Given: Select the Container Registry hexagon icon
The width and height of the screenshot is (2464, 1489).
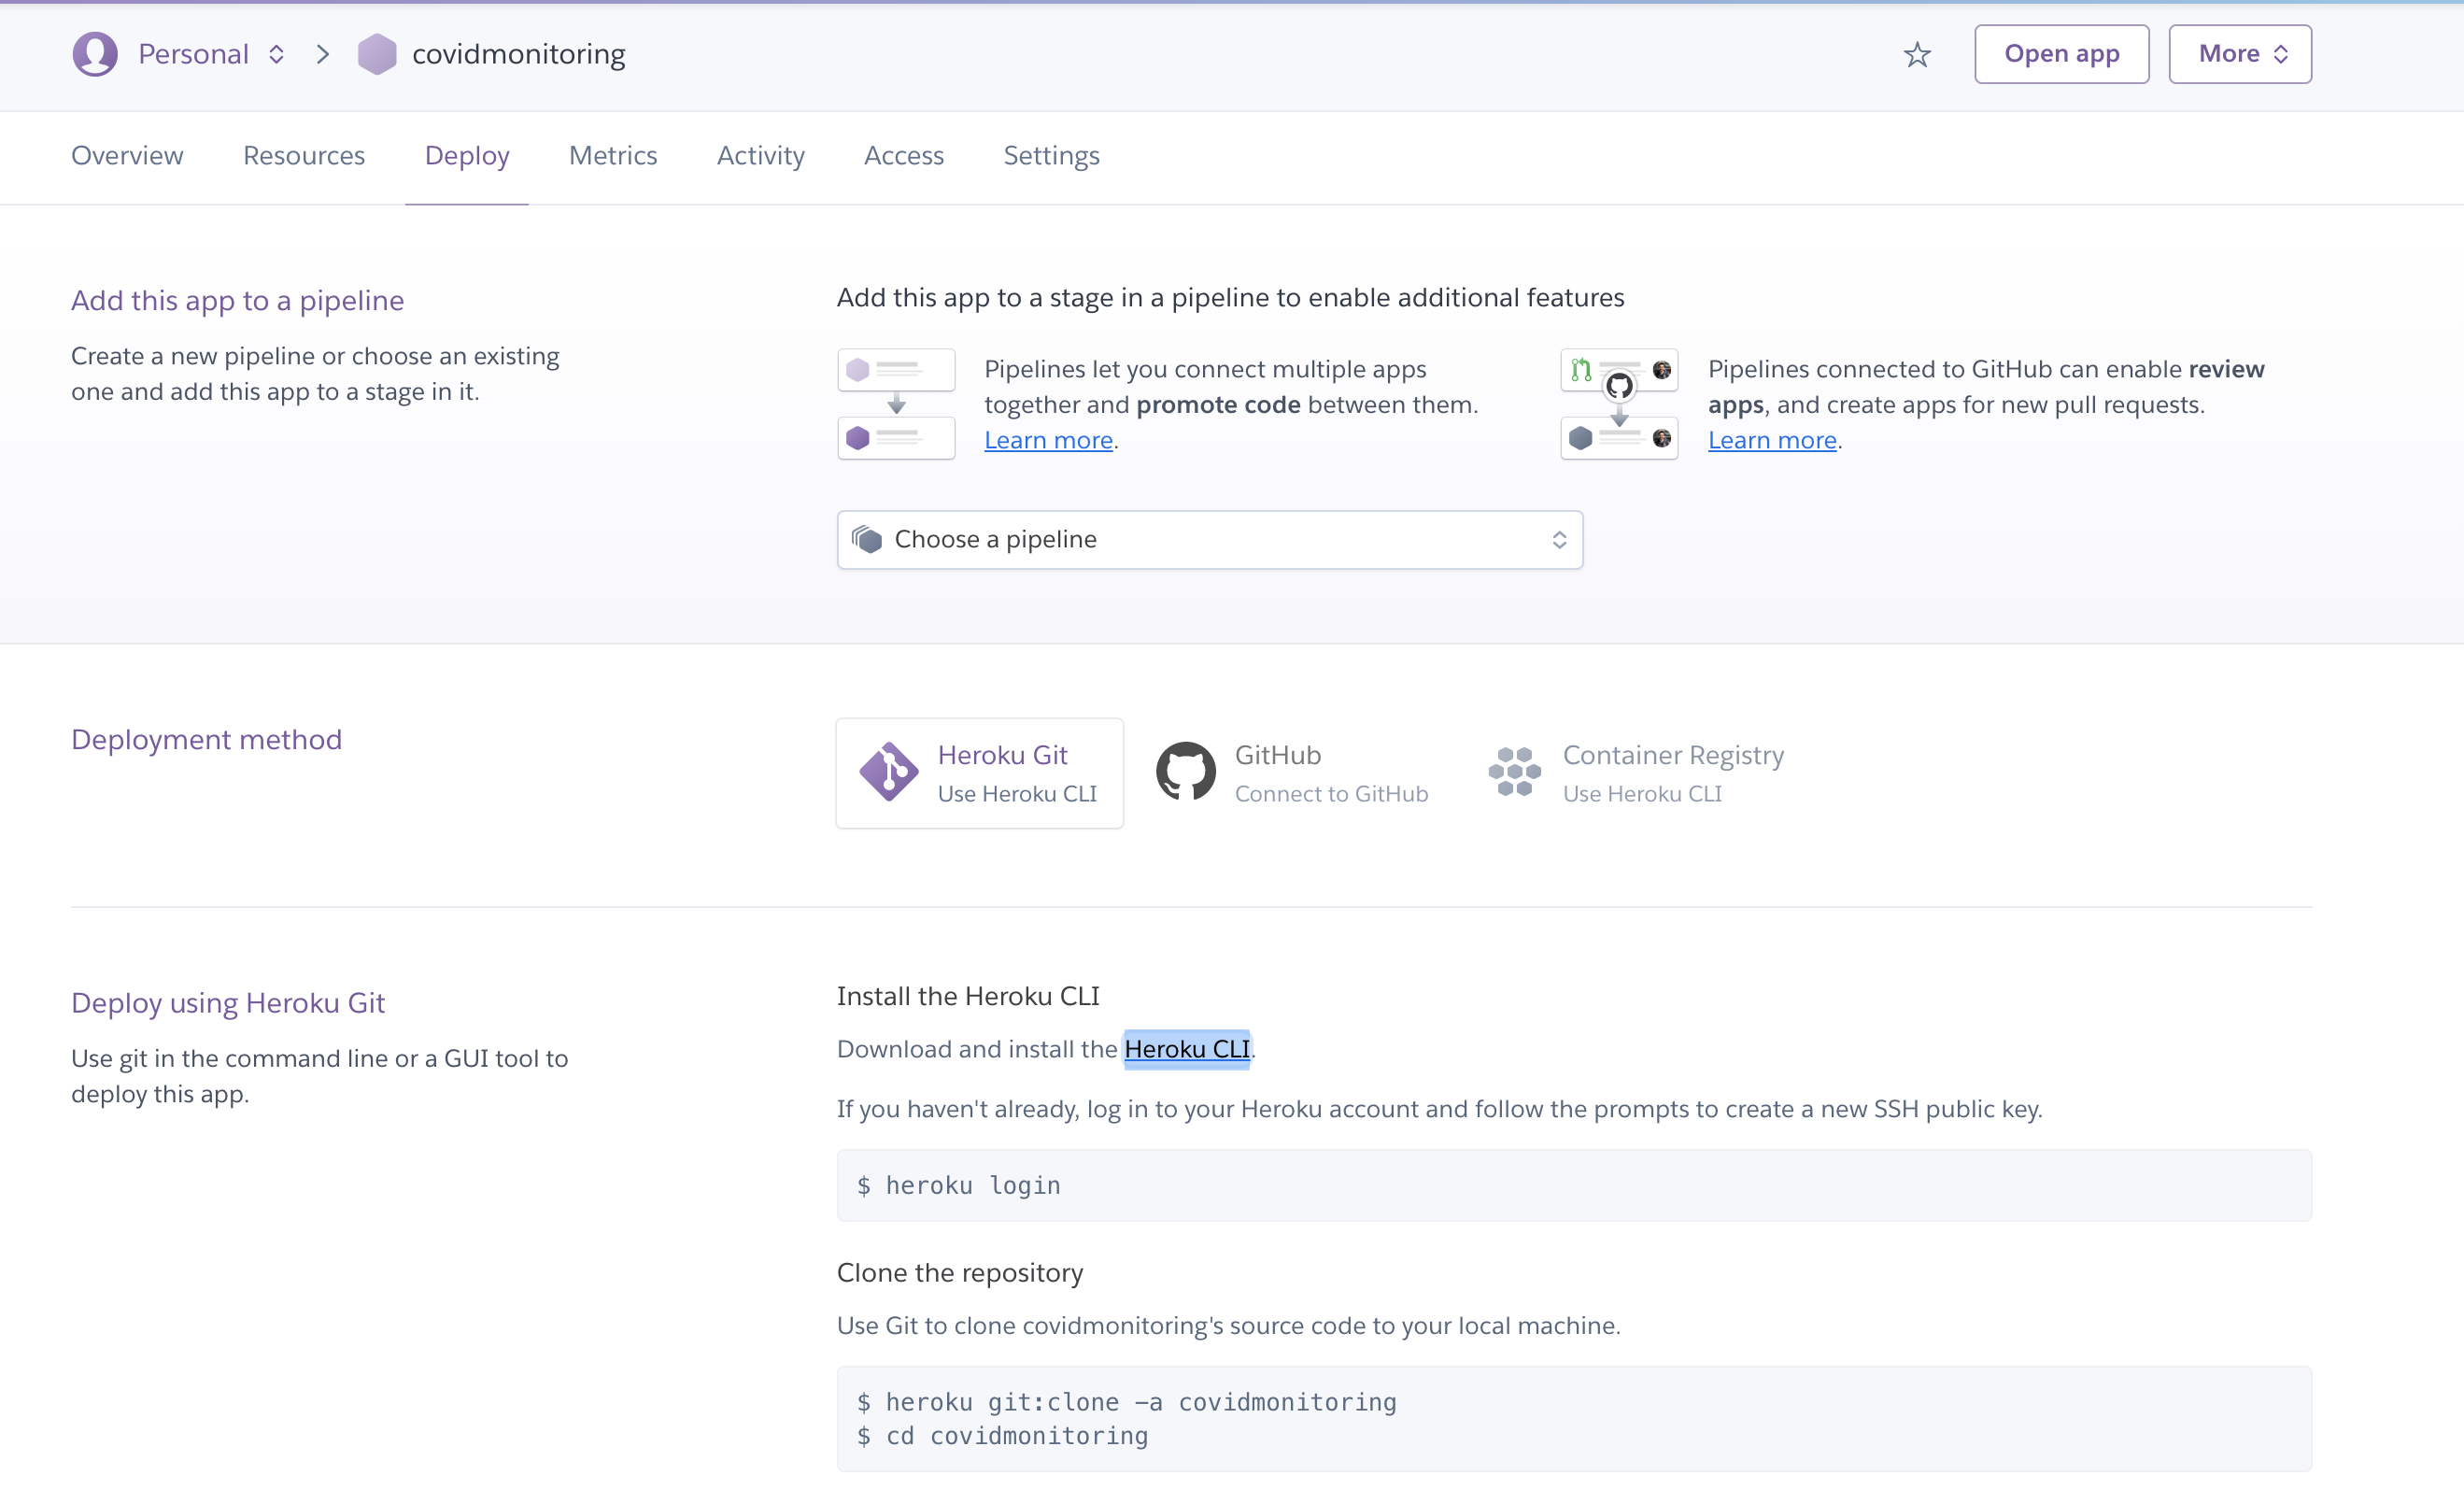Looking at the screenshot, I should (x=1514, y=771).
